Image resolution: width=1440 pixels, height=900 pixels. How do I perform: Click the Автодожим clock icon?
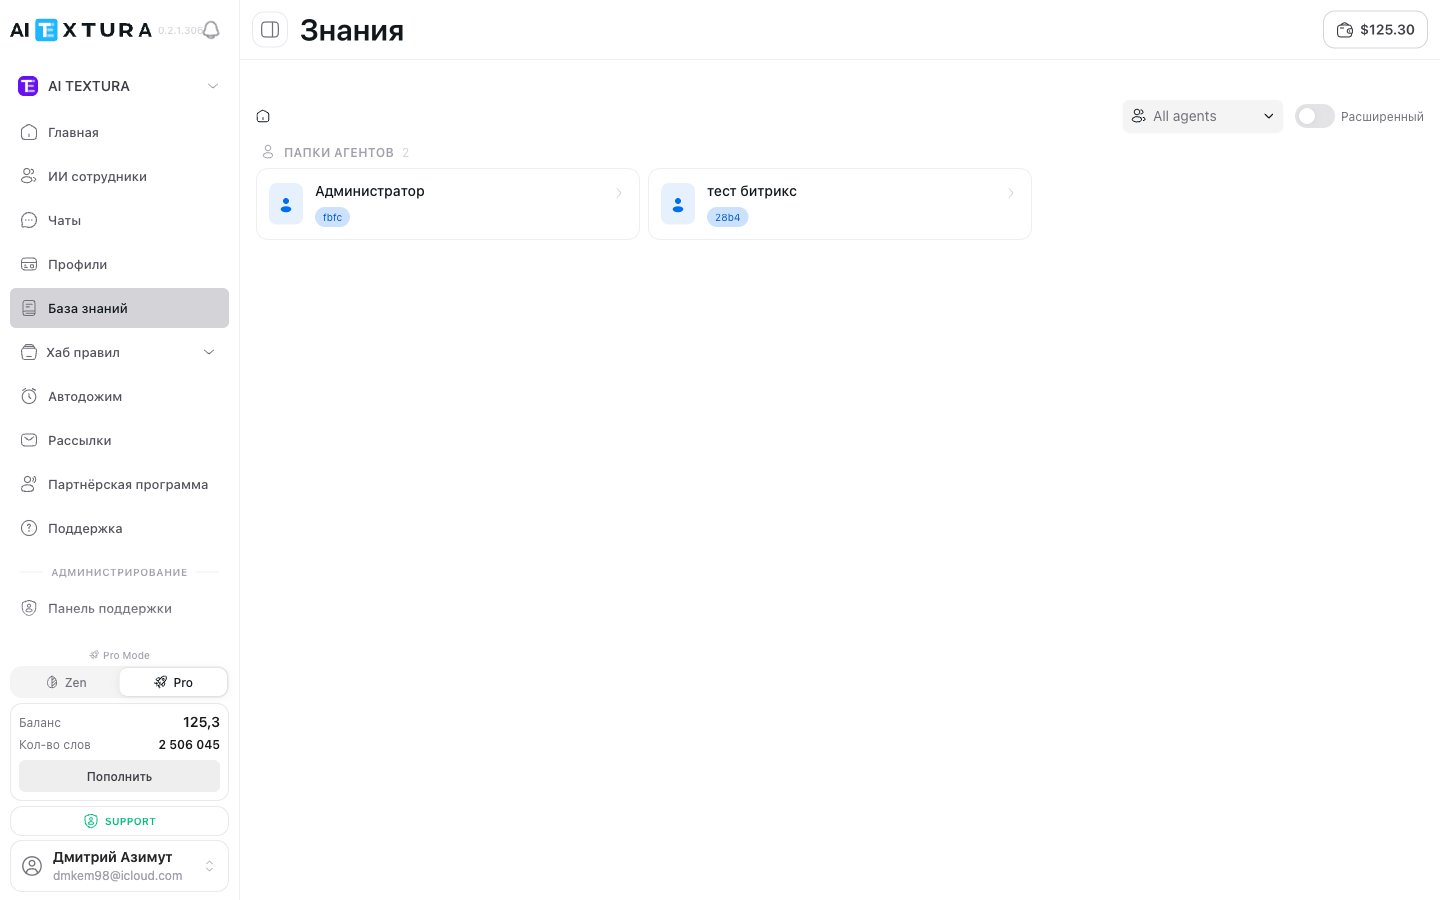pyautogui.click(x=29, y=396)
